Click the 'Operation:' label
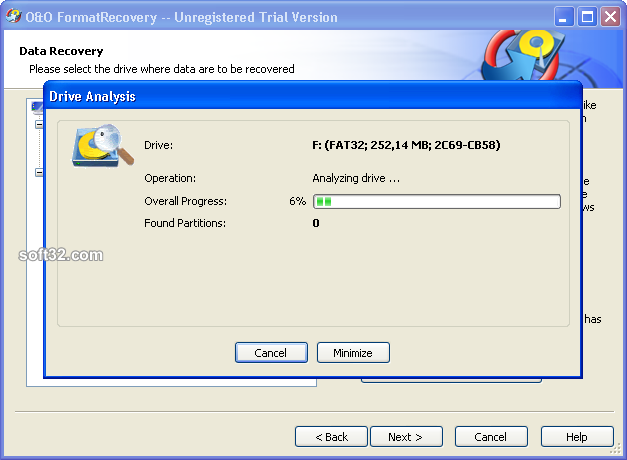The width and height of the screenshot is (627, 460). (x=170, y=178)
